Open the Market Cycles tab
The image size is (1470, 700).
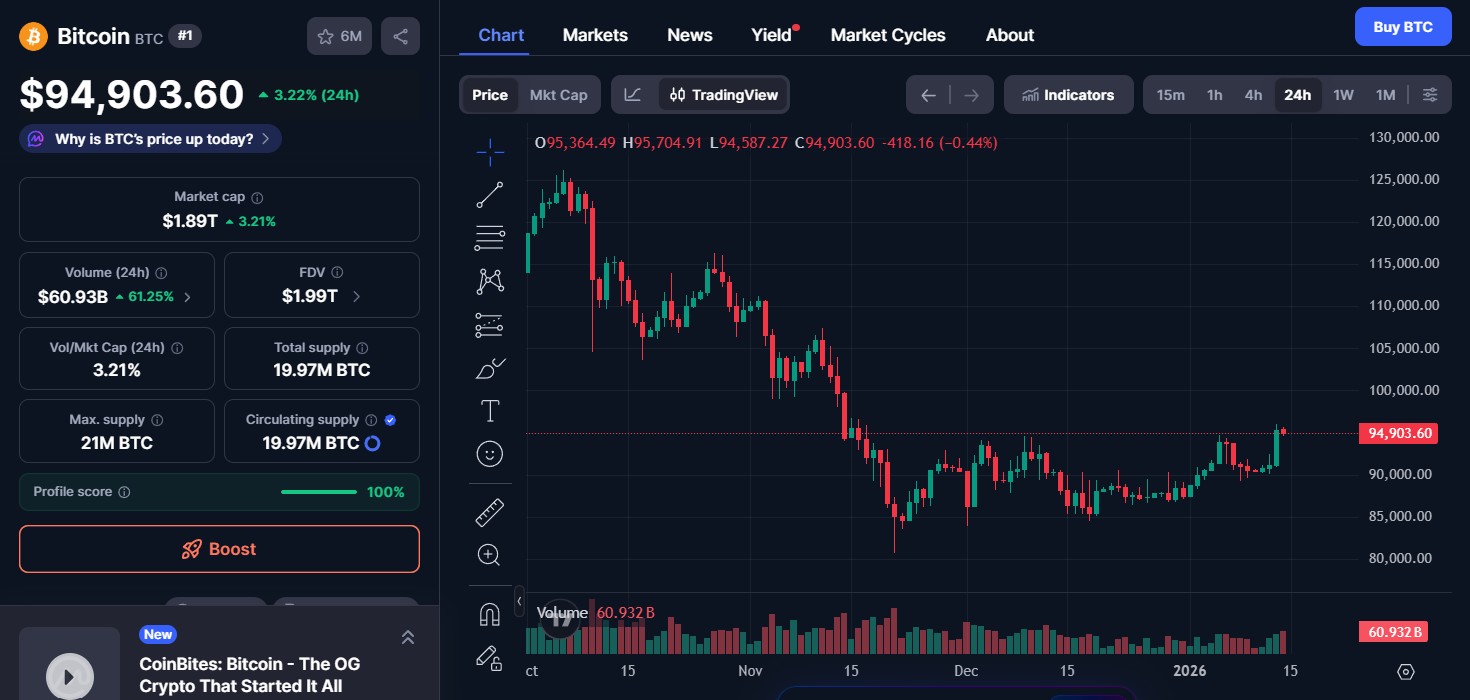(x=887, y=34)
